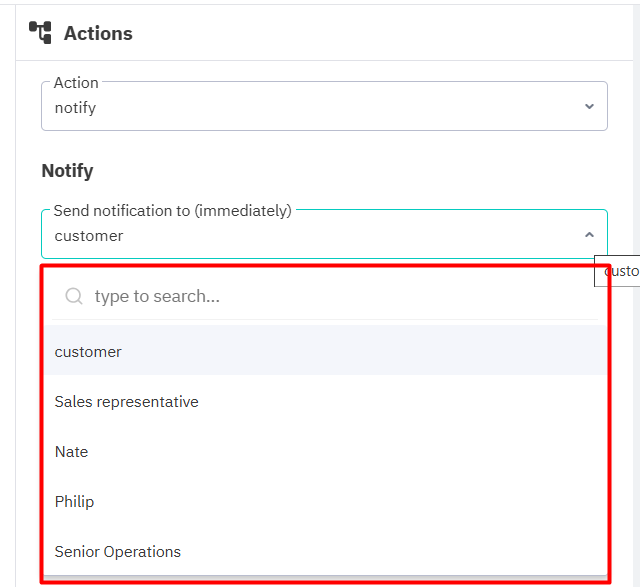The image size is (640, 587).
Task: Click the Actions workflow icon
Action: coord(40,32)
